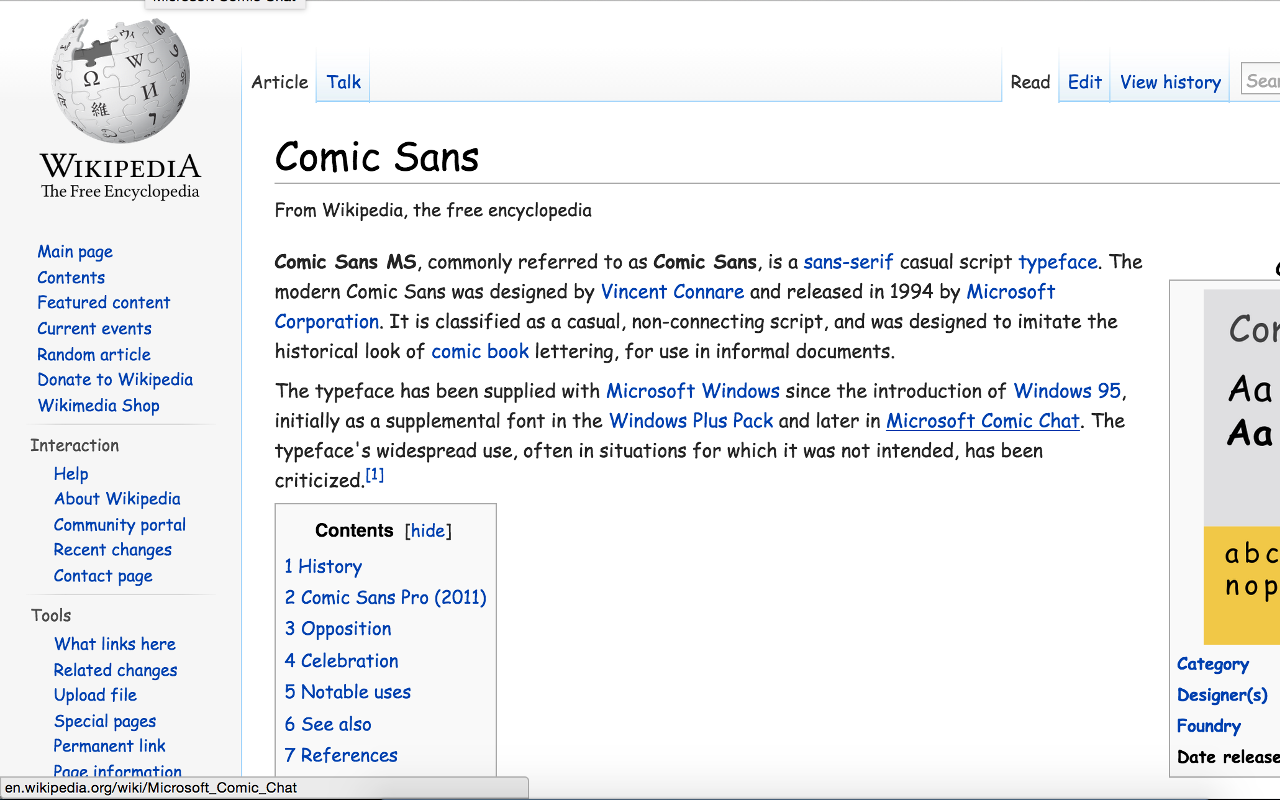Open What links here tool

tap(115, 644)
